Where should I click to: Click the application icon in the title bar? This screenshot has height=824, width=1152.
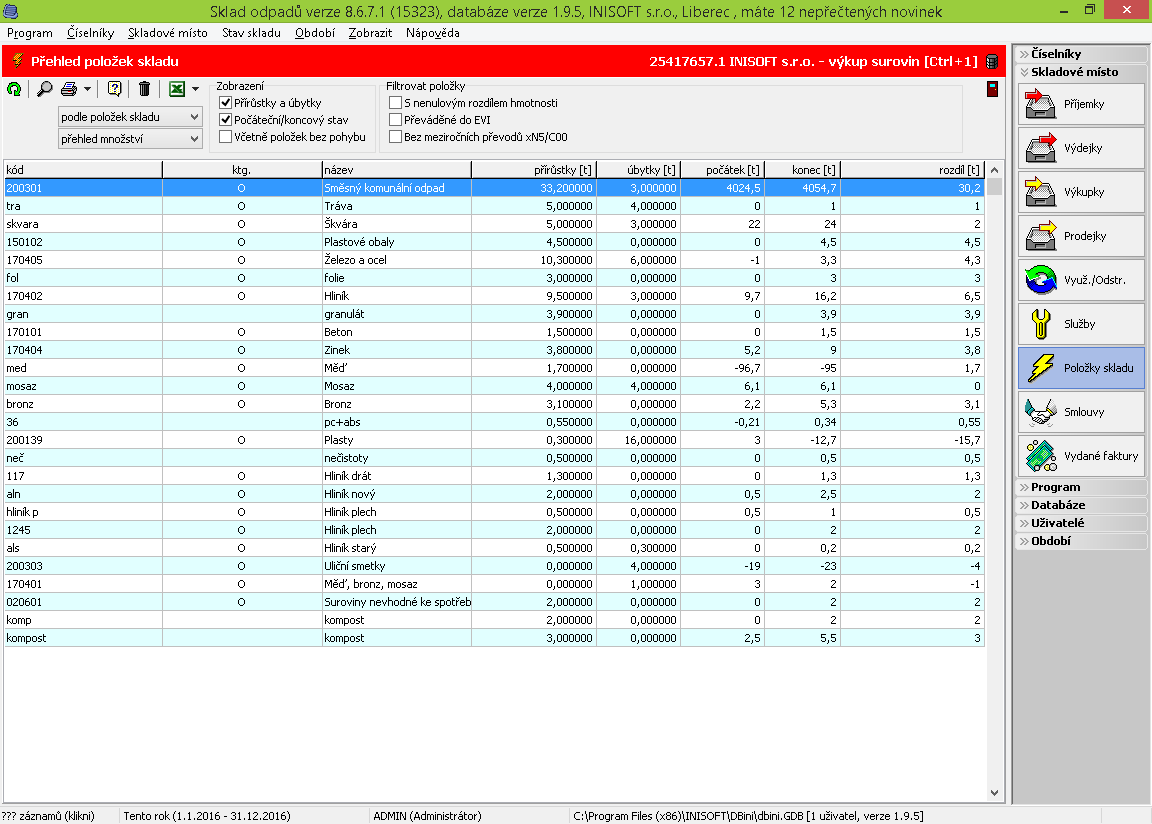click(x=10, y=11)
